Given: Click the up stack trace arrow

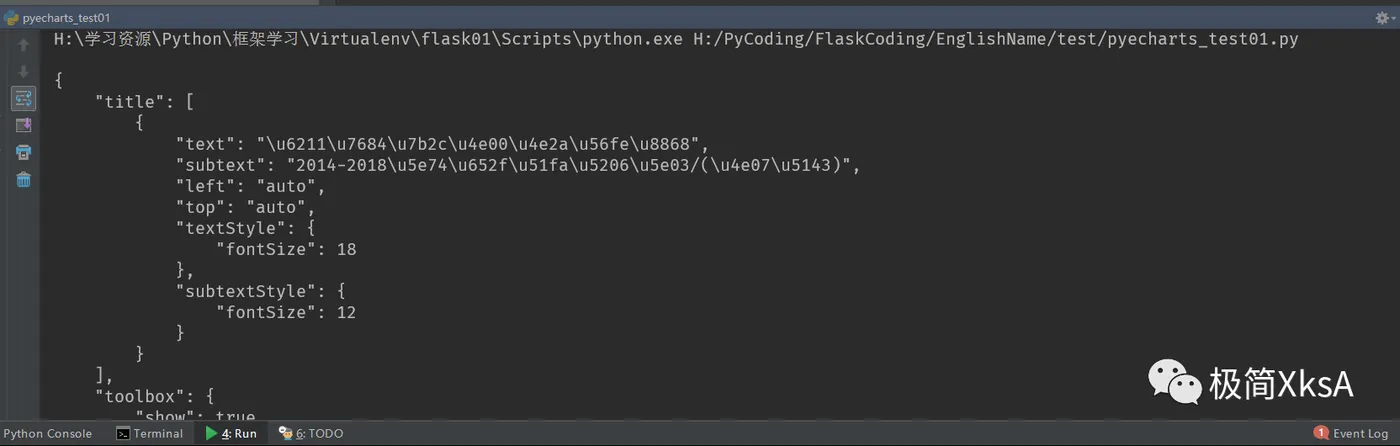Looking at the screenshot, I should (x=23, y=45).
